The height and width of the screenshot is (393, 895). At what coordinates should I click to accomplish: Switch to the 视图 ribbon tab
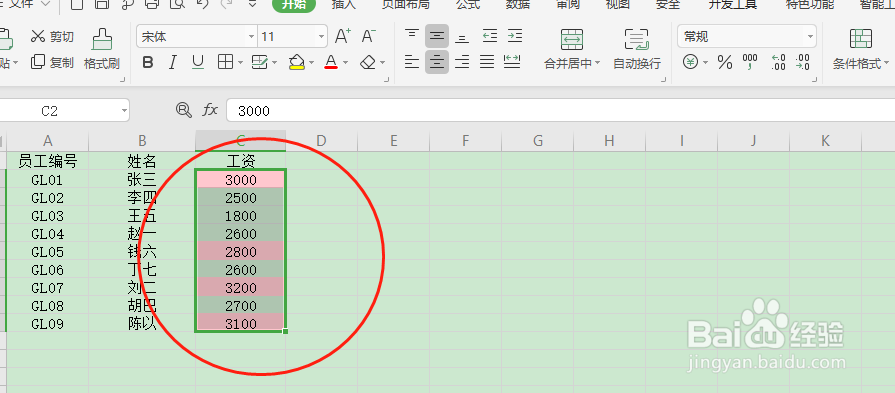[x=618, y=5]
